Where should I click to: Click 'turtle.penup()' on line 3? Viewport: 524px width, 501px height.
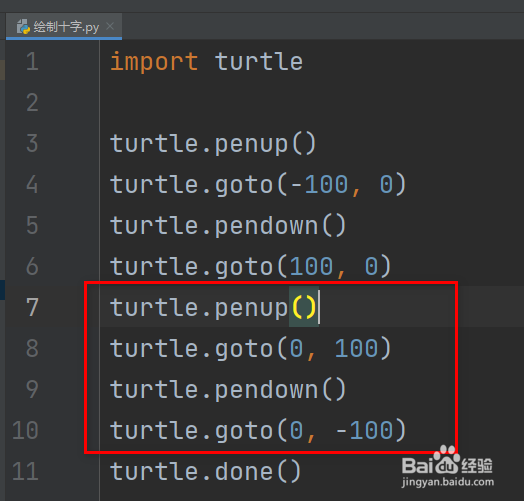(x=213, y=144)
